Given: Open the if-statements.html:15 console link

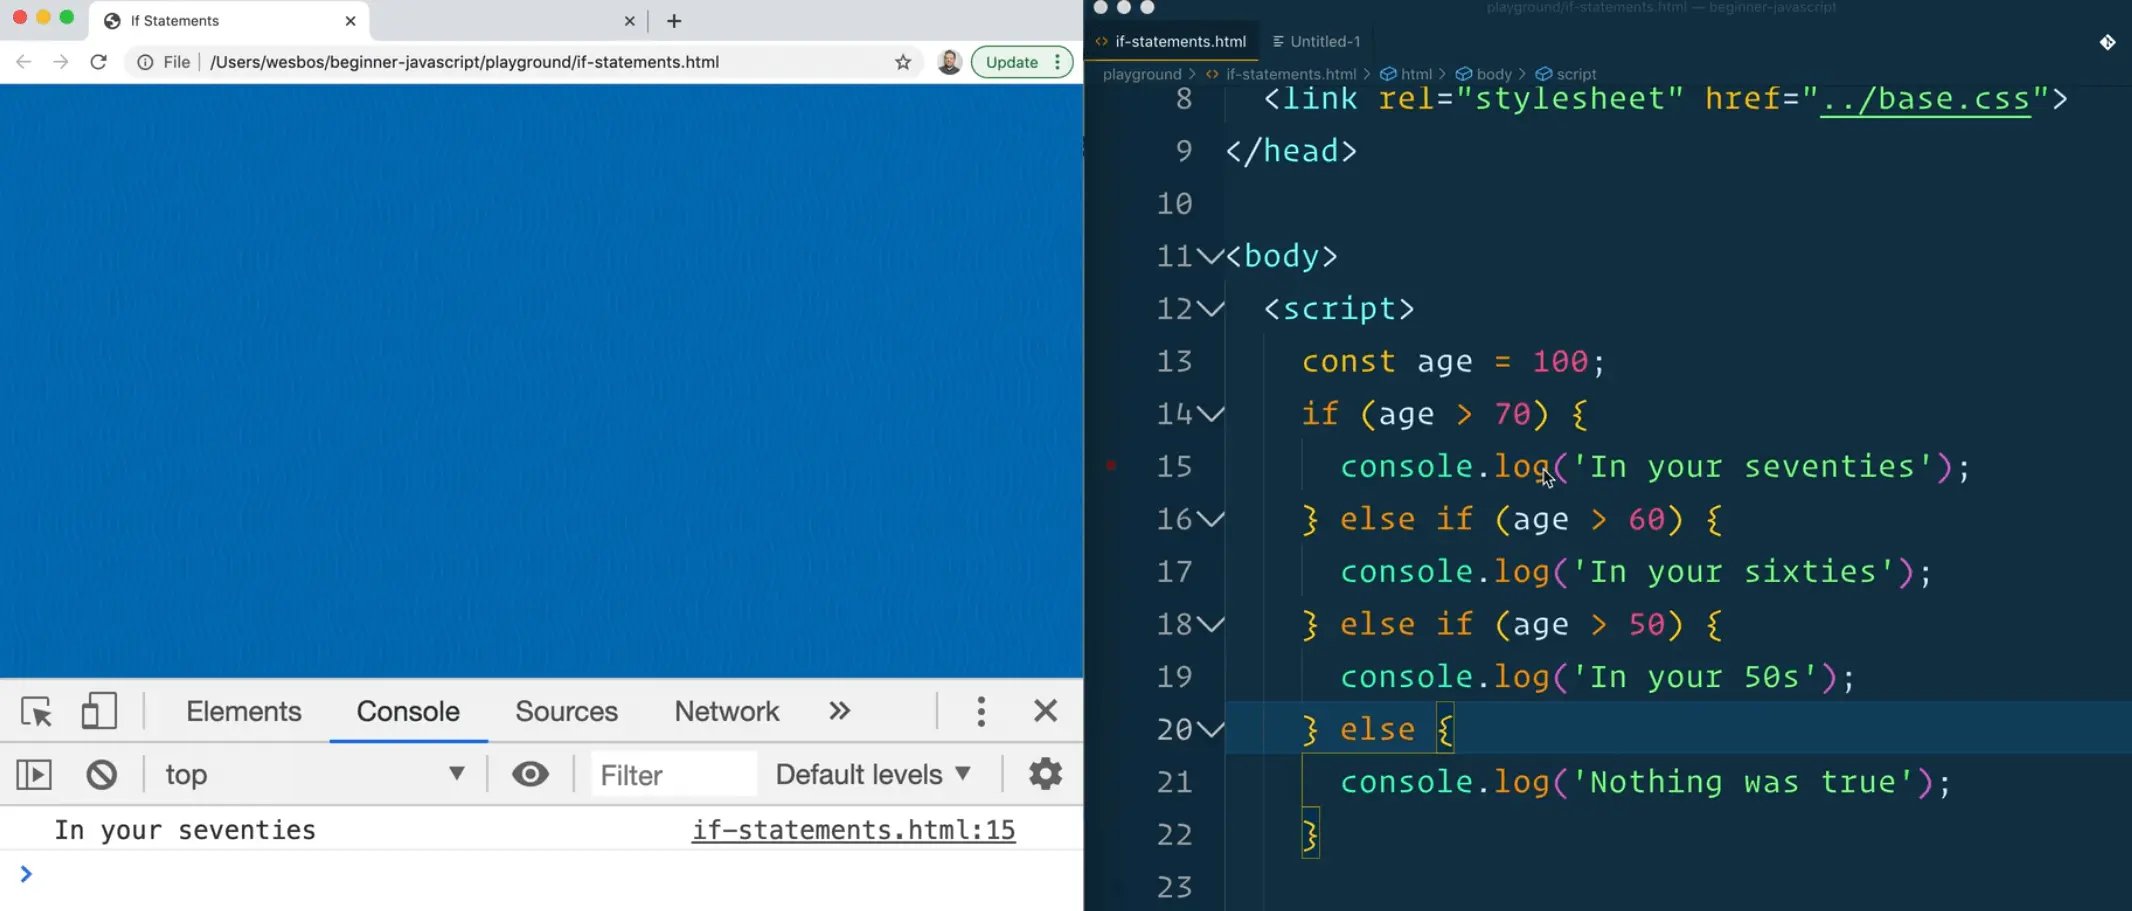Looking at the screenshot, I should pos(852,829).
